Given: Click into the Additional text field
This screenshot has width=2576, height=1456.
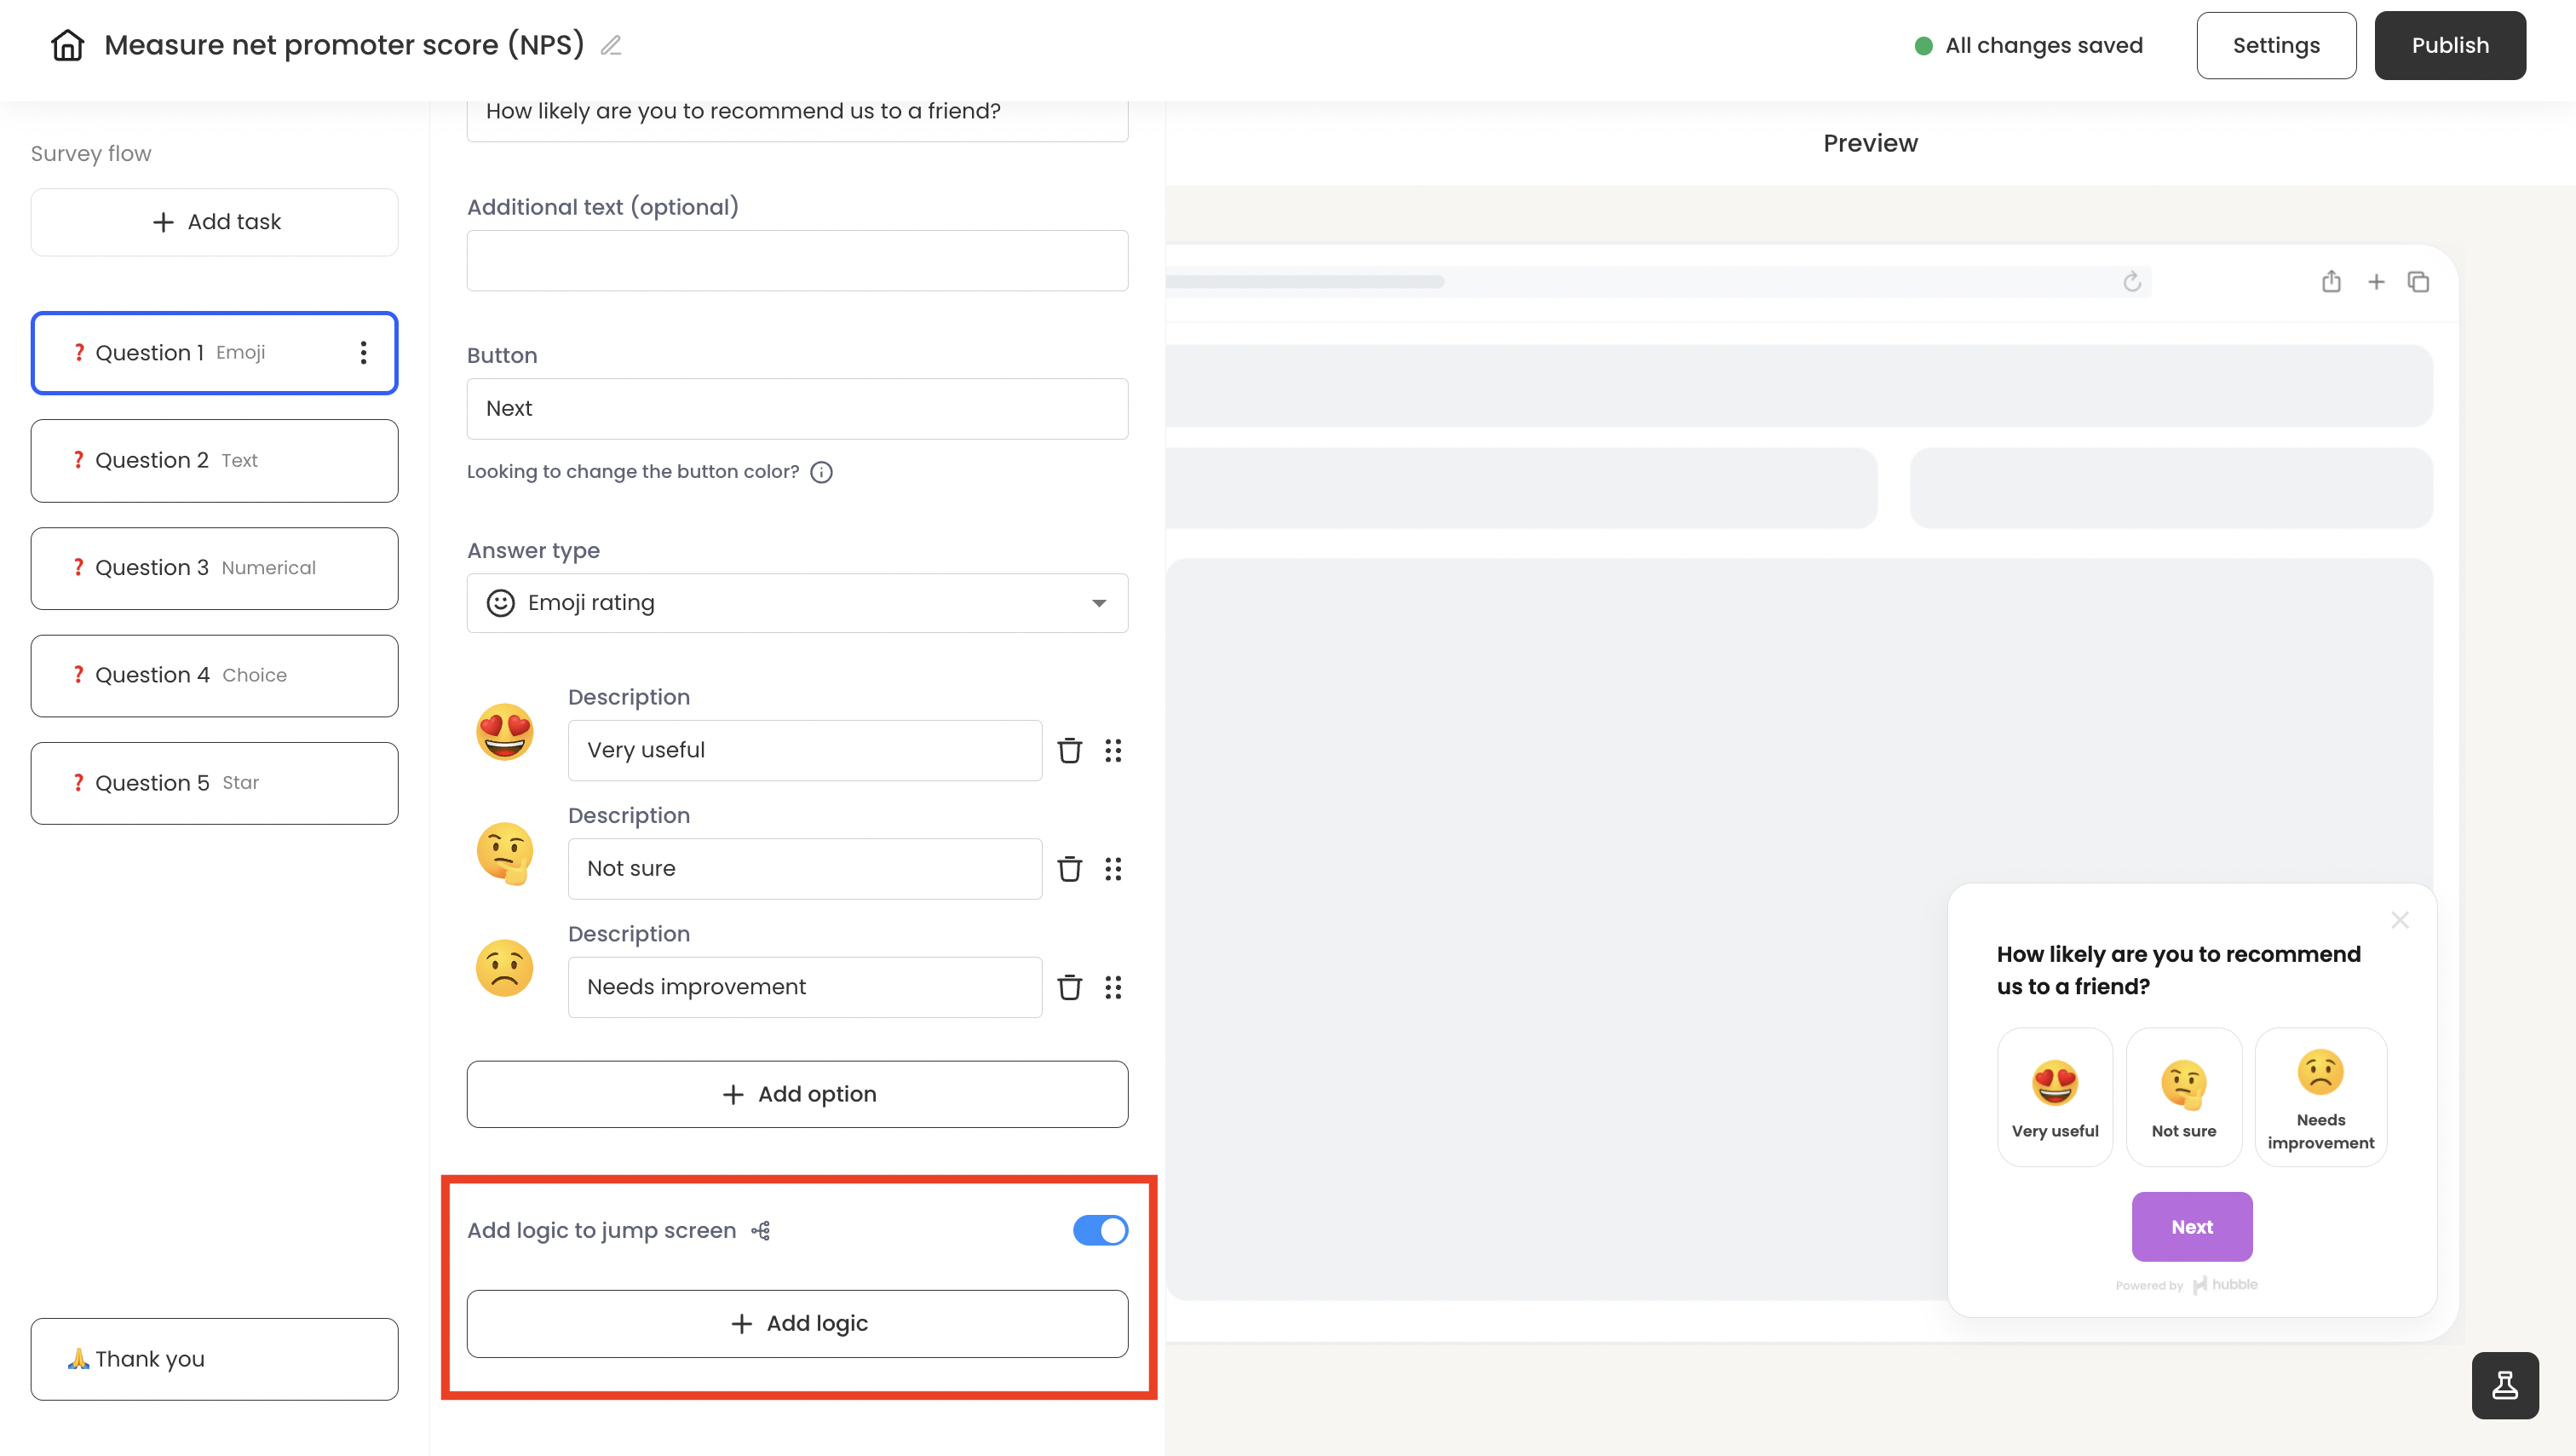Looking at the screenshot, I should coord(797,260).
